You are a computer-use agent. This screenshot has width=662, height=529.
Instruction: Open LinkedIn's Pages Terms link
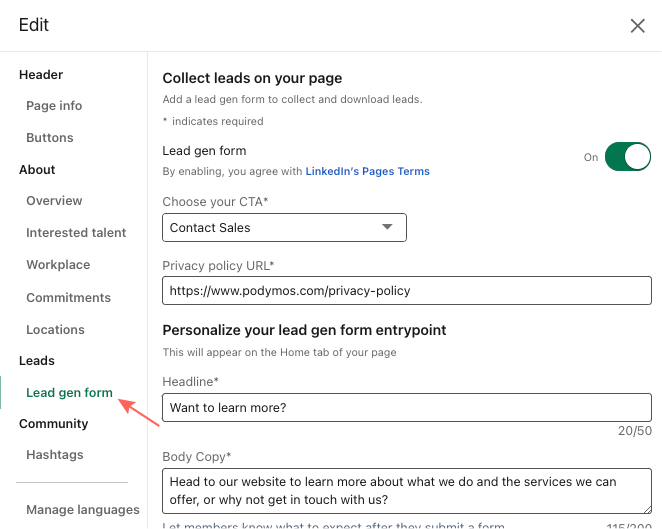click(367, 172)
